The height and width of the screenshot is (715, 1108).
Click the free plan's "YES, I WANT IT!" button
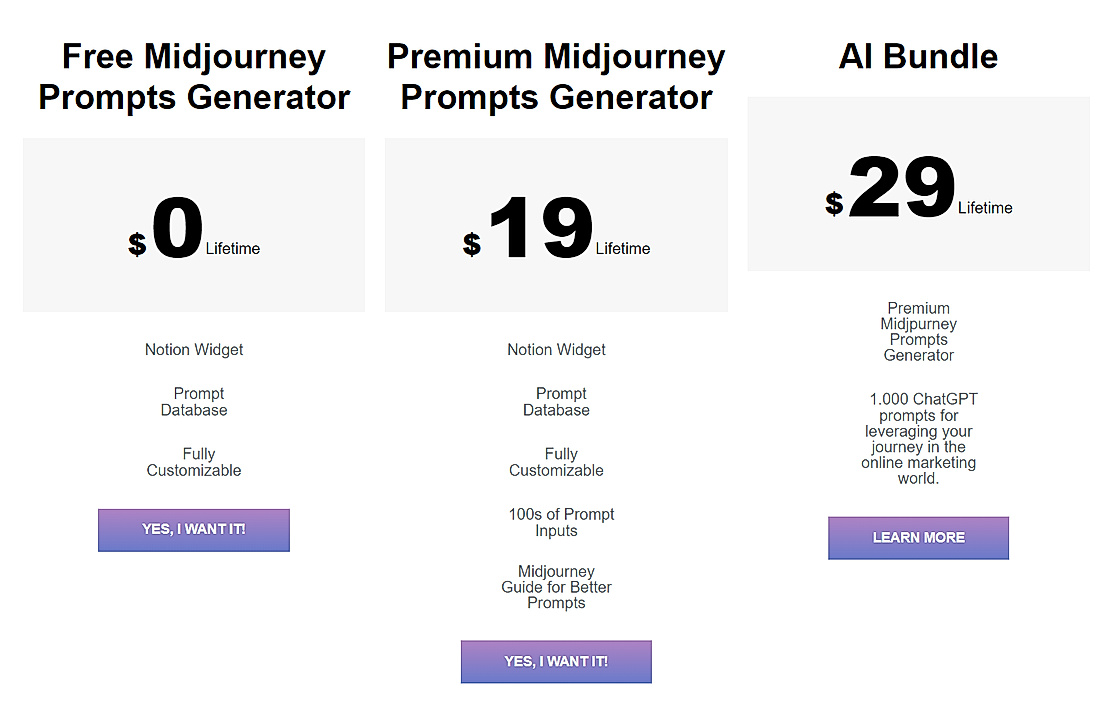click(x=193, y=530)
